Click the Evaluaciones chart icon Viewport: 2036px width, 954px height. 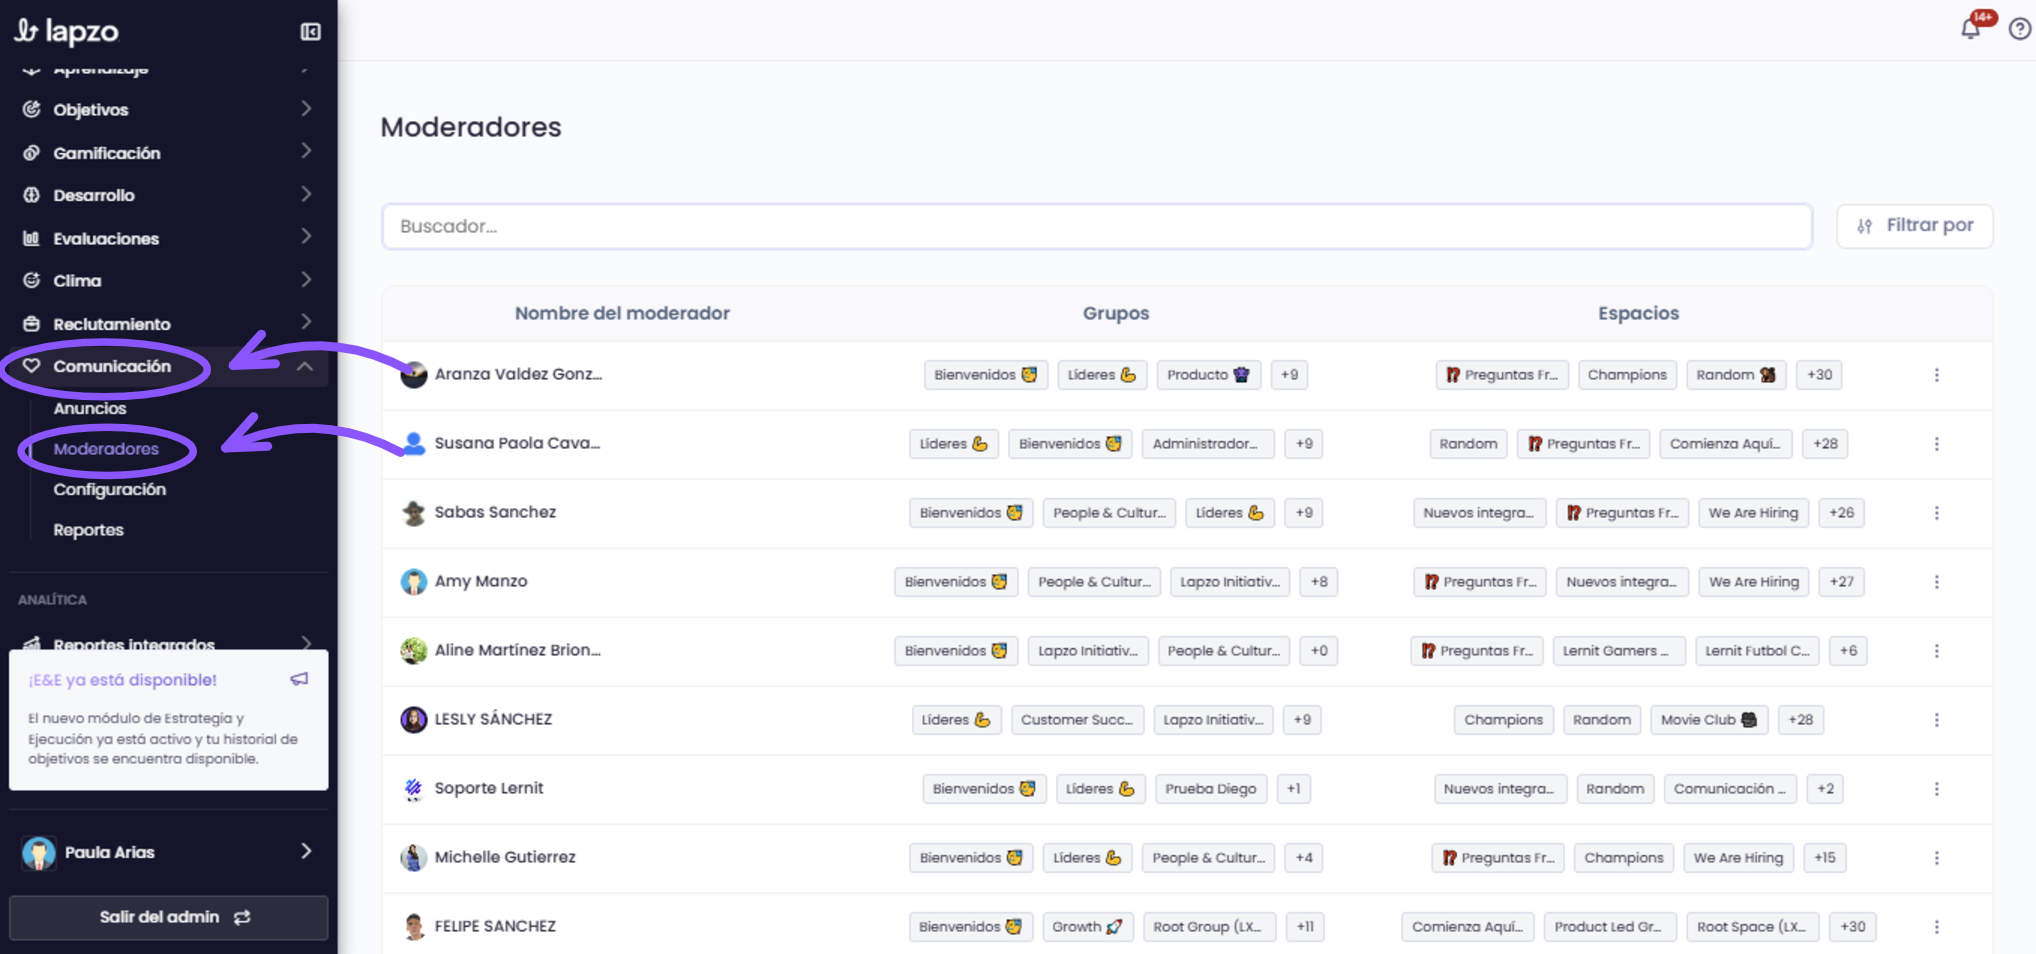(32, 238)
